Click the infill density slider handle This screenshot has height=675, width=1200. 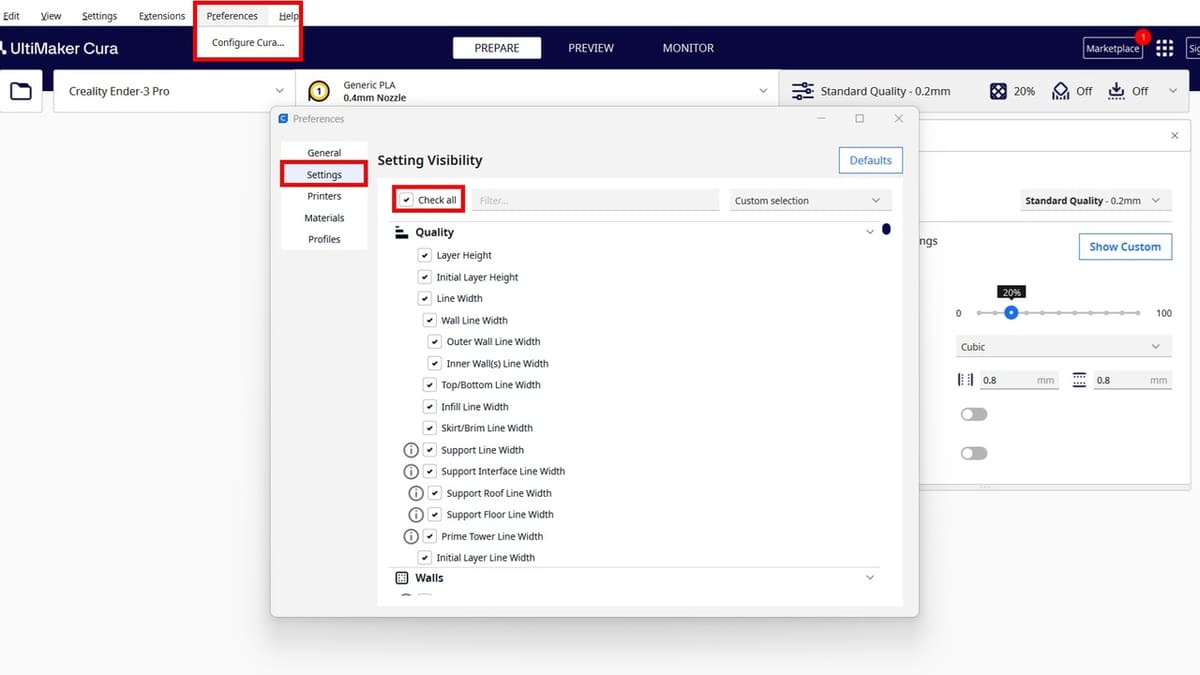tap(1011, 313)
